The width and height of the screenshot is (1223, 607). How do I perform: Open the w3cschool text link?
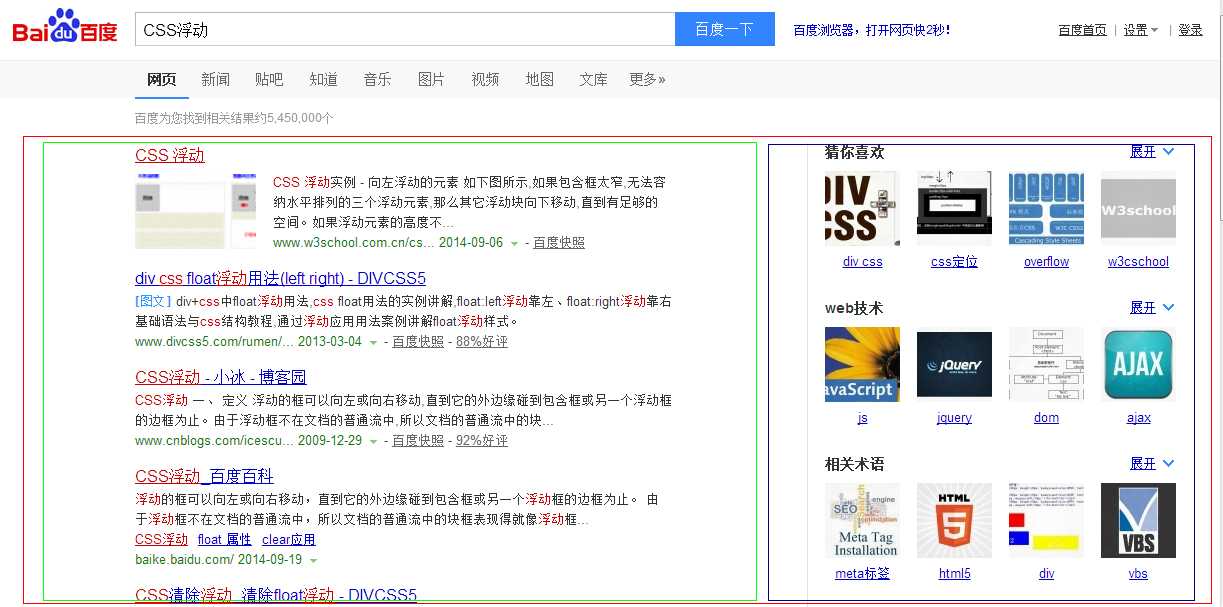point(1138,262)
